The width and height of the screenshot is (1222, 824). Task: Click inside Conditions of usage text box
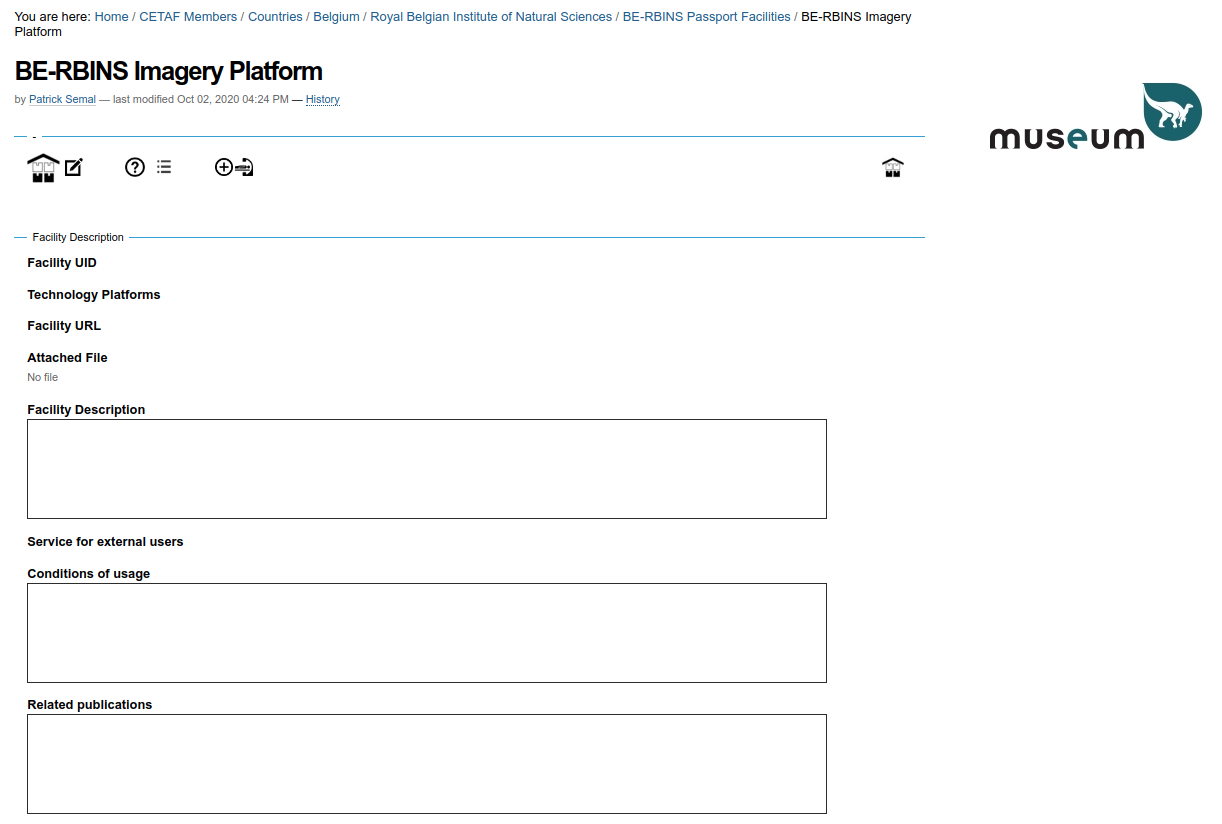427,633
